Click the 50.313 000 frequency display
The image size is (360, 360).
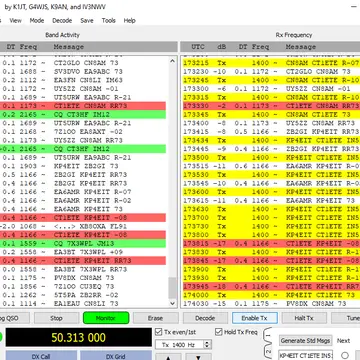point(79,337)
